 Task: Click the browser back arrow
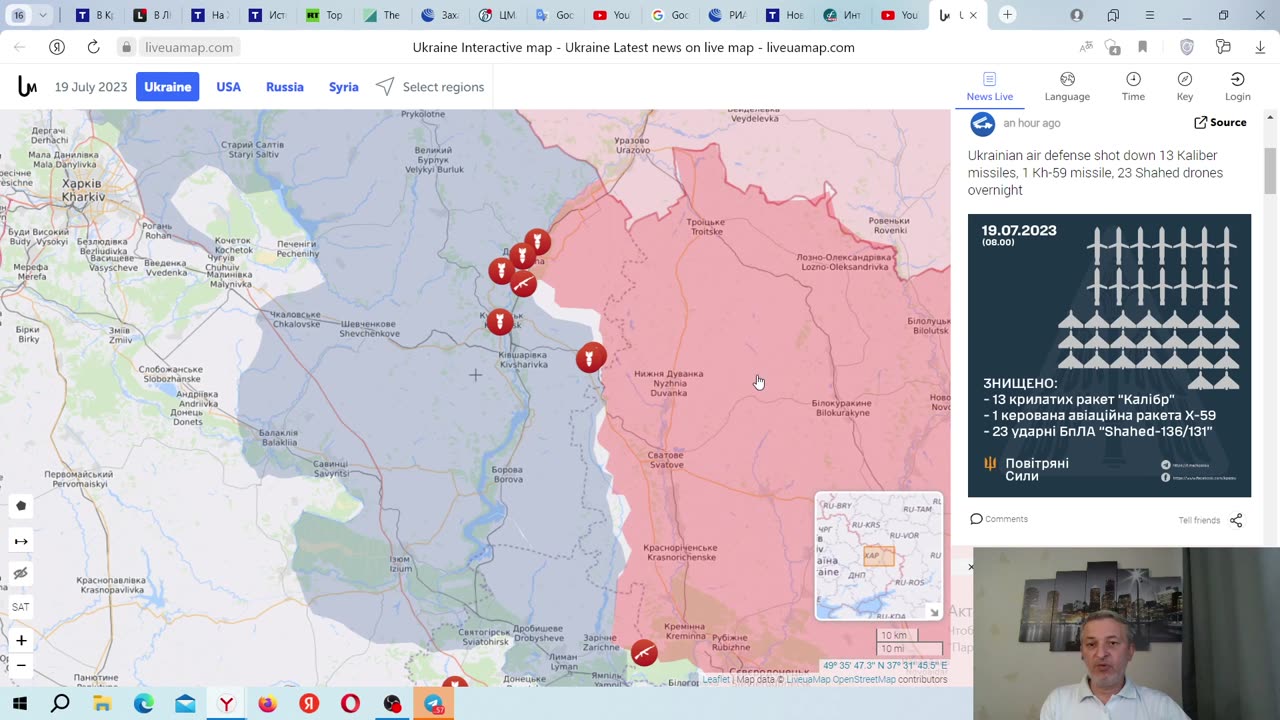[x=19, y=47]
